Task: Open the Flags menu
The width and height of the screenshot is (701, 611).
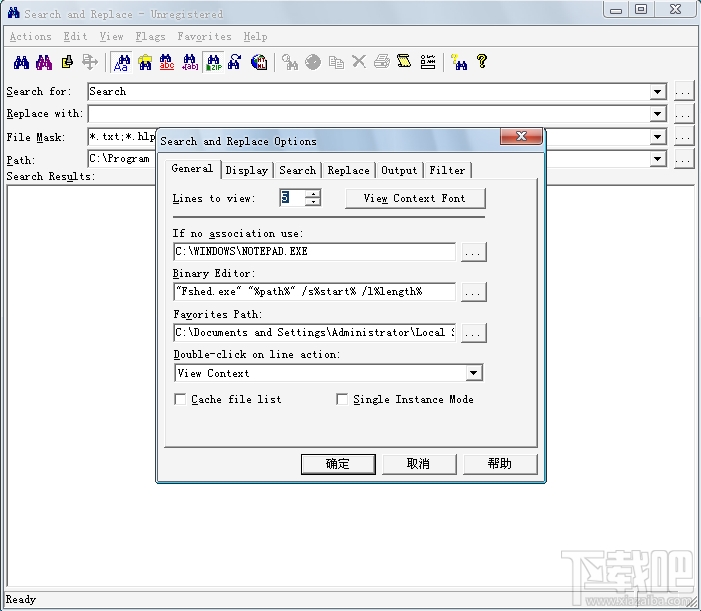Action: 151,37
